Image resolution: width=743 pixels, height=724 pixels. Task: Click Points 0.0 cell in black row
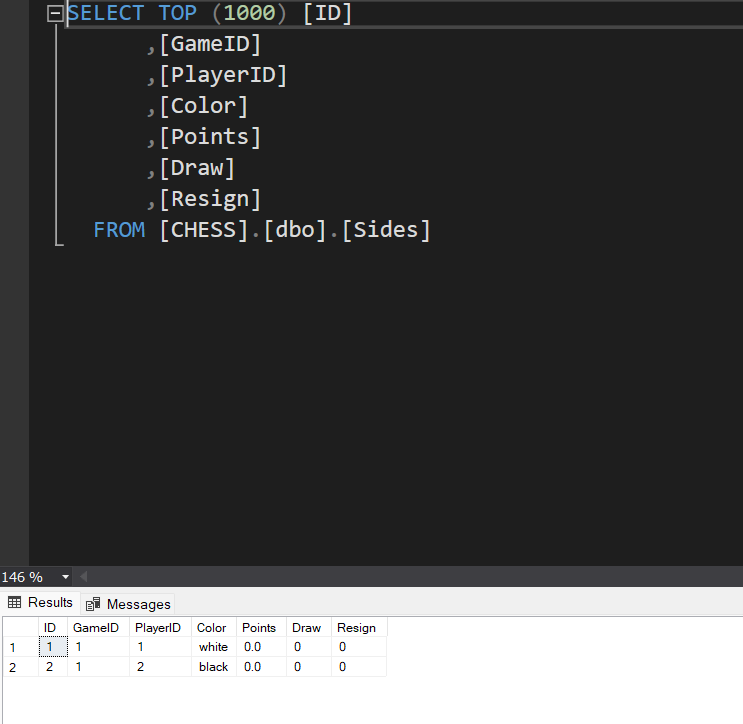click(x=261, y=667)
